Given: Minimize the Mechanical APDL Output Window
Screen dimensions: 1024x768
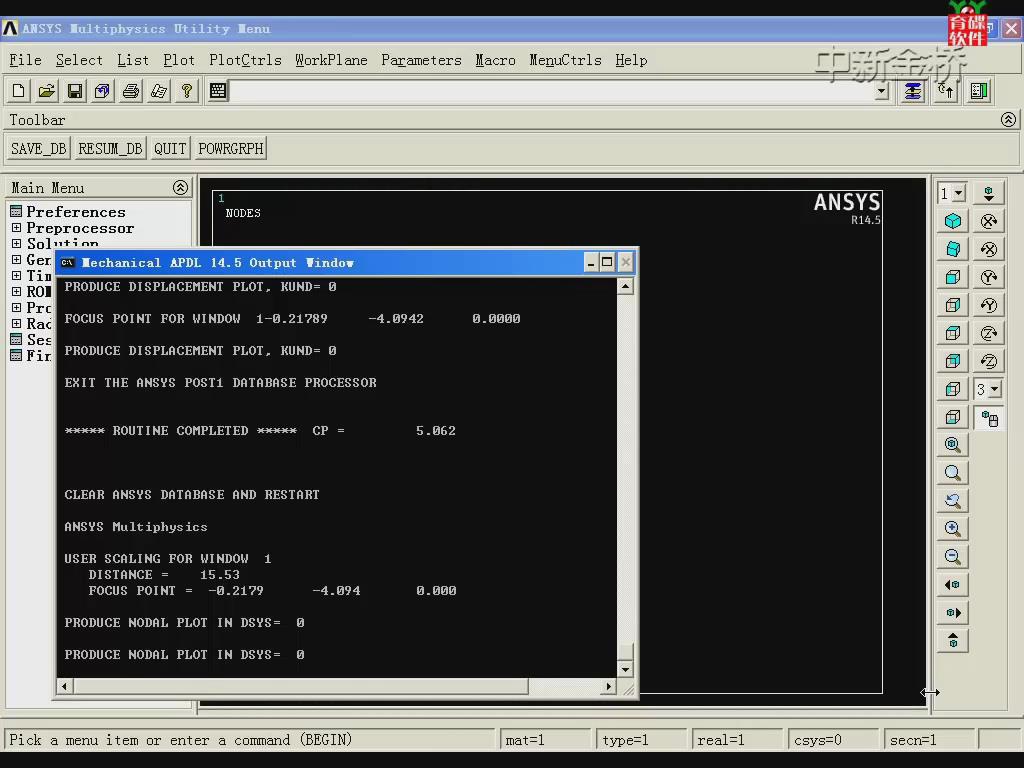Looking at the screenshot, I should tap(591, 263).
